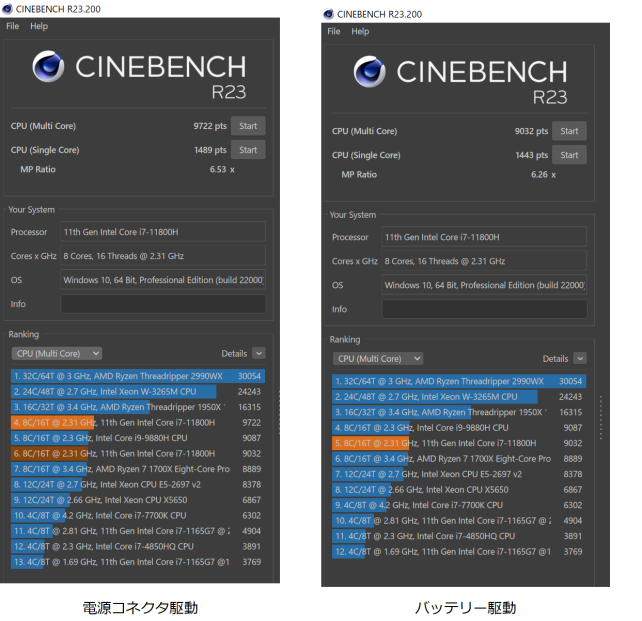Select rank 11 i7-4850HQ row, right window
642x621 pixels.
point(459,536)
